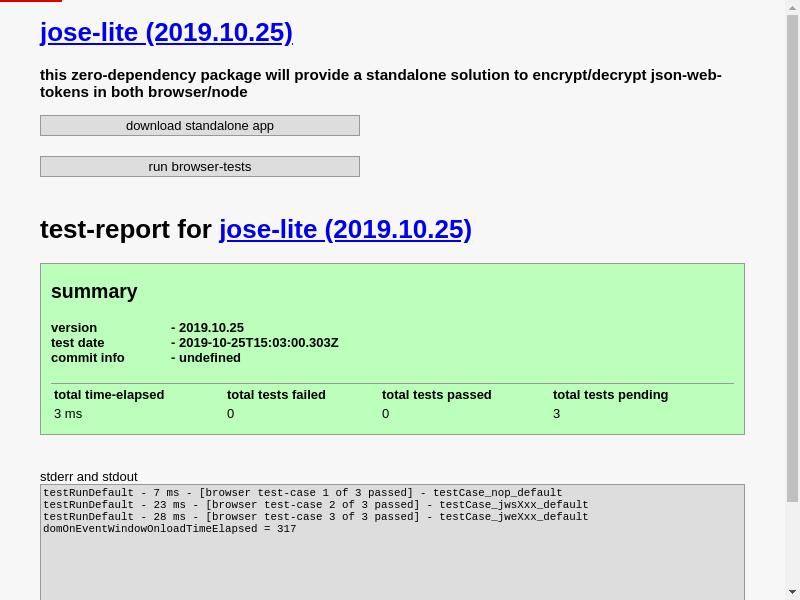Click the stderr and stdout label
Image resolution: width=800 pixels, height=600 pixels.
click(x=89, y=477)
